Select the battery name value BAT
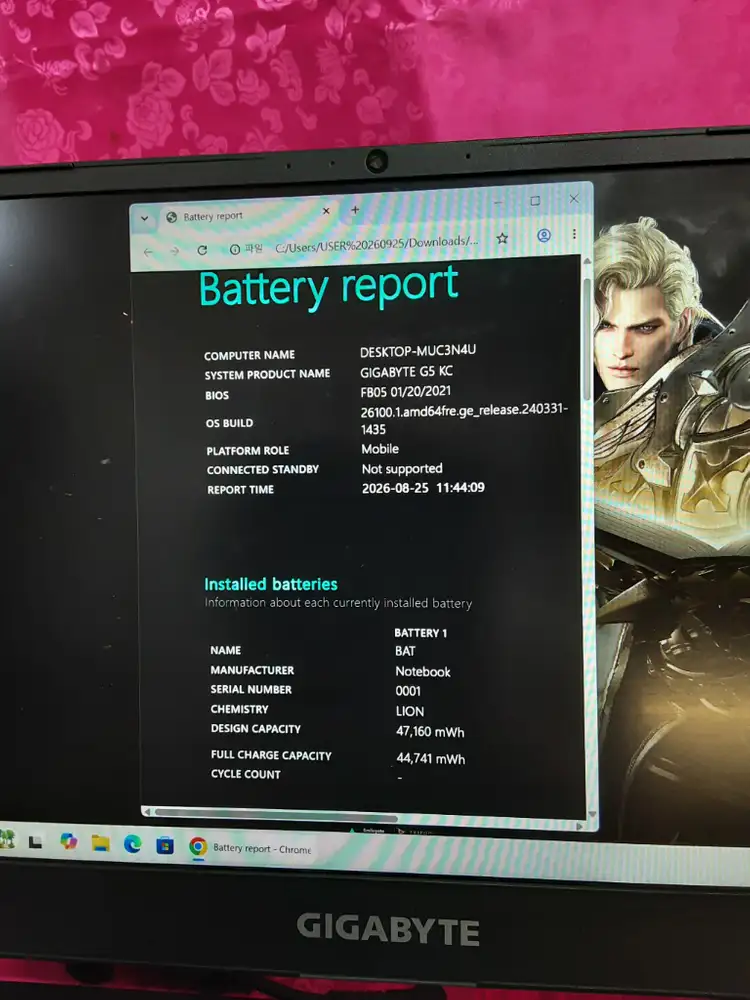Image resolution: width=750 pixels, height=1000 pixels. click(x=405, y=651)
